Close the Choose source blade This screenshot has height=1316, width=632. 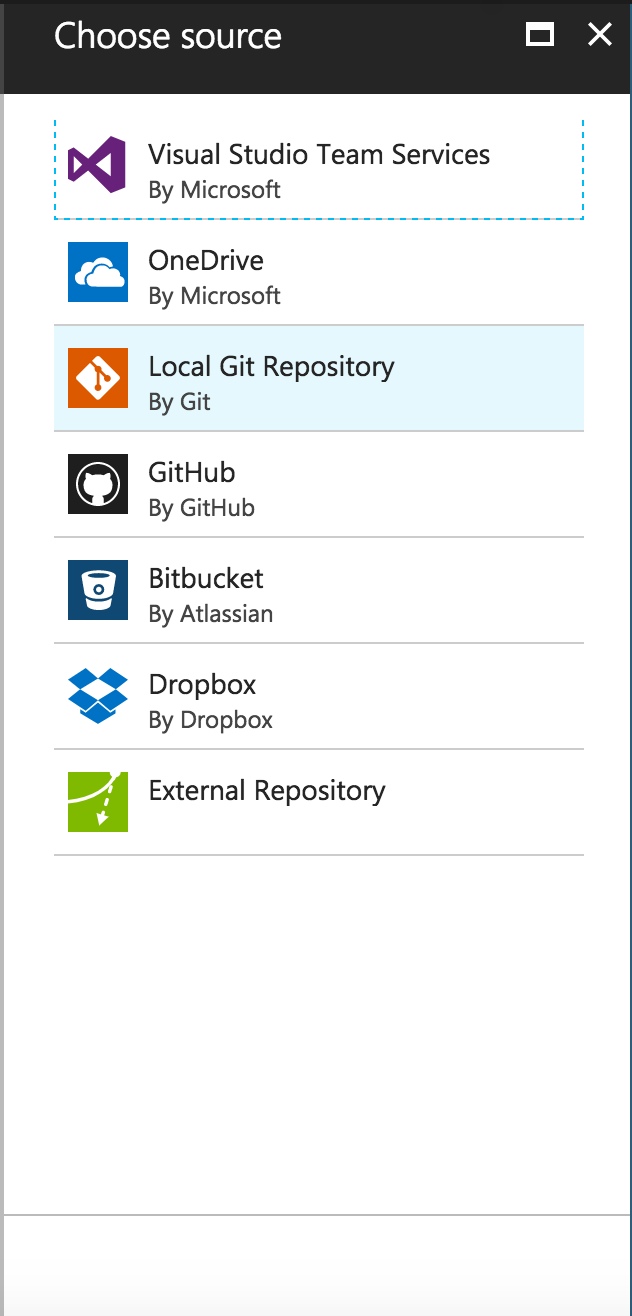(600, 35)
